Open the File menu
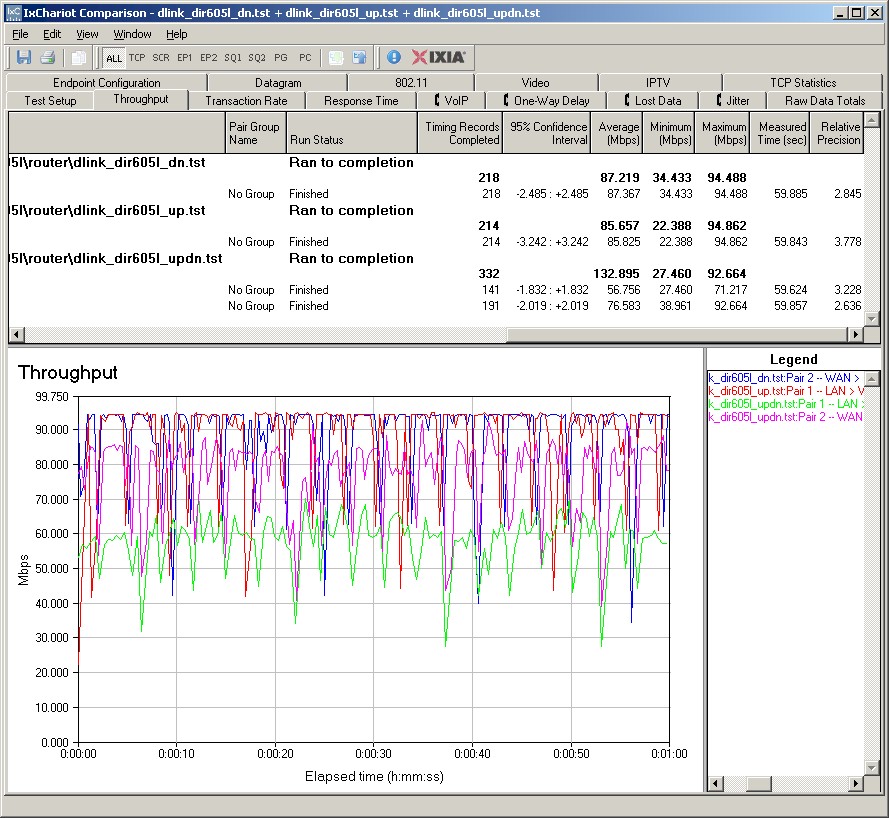Screen dimensions: 889x818 click(20, 34)
